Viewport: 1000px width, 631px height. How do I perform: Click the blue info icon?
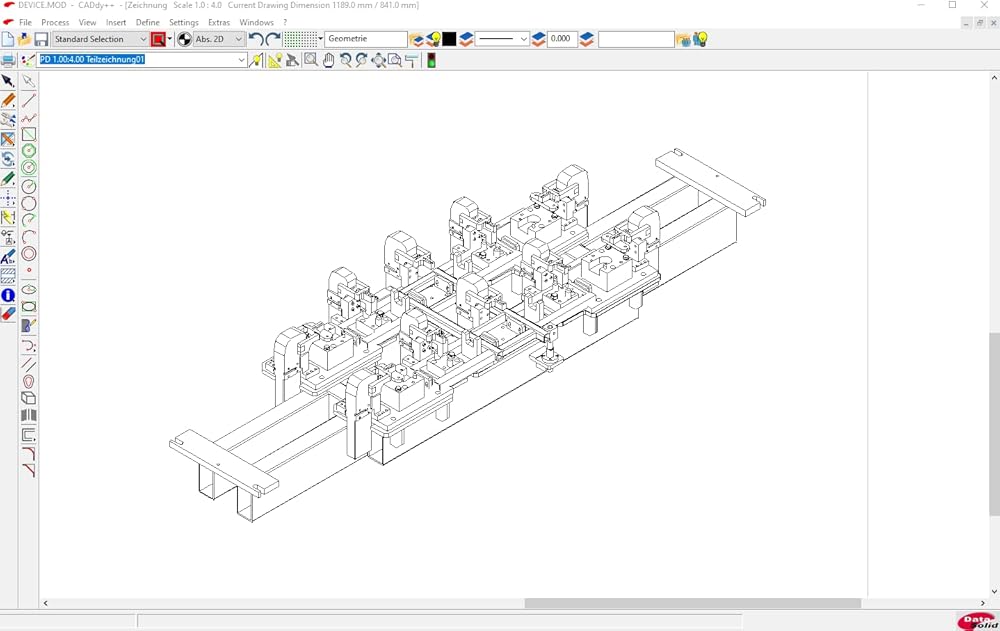click(8, 296)
